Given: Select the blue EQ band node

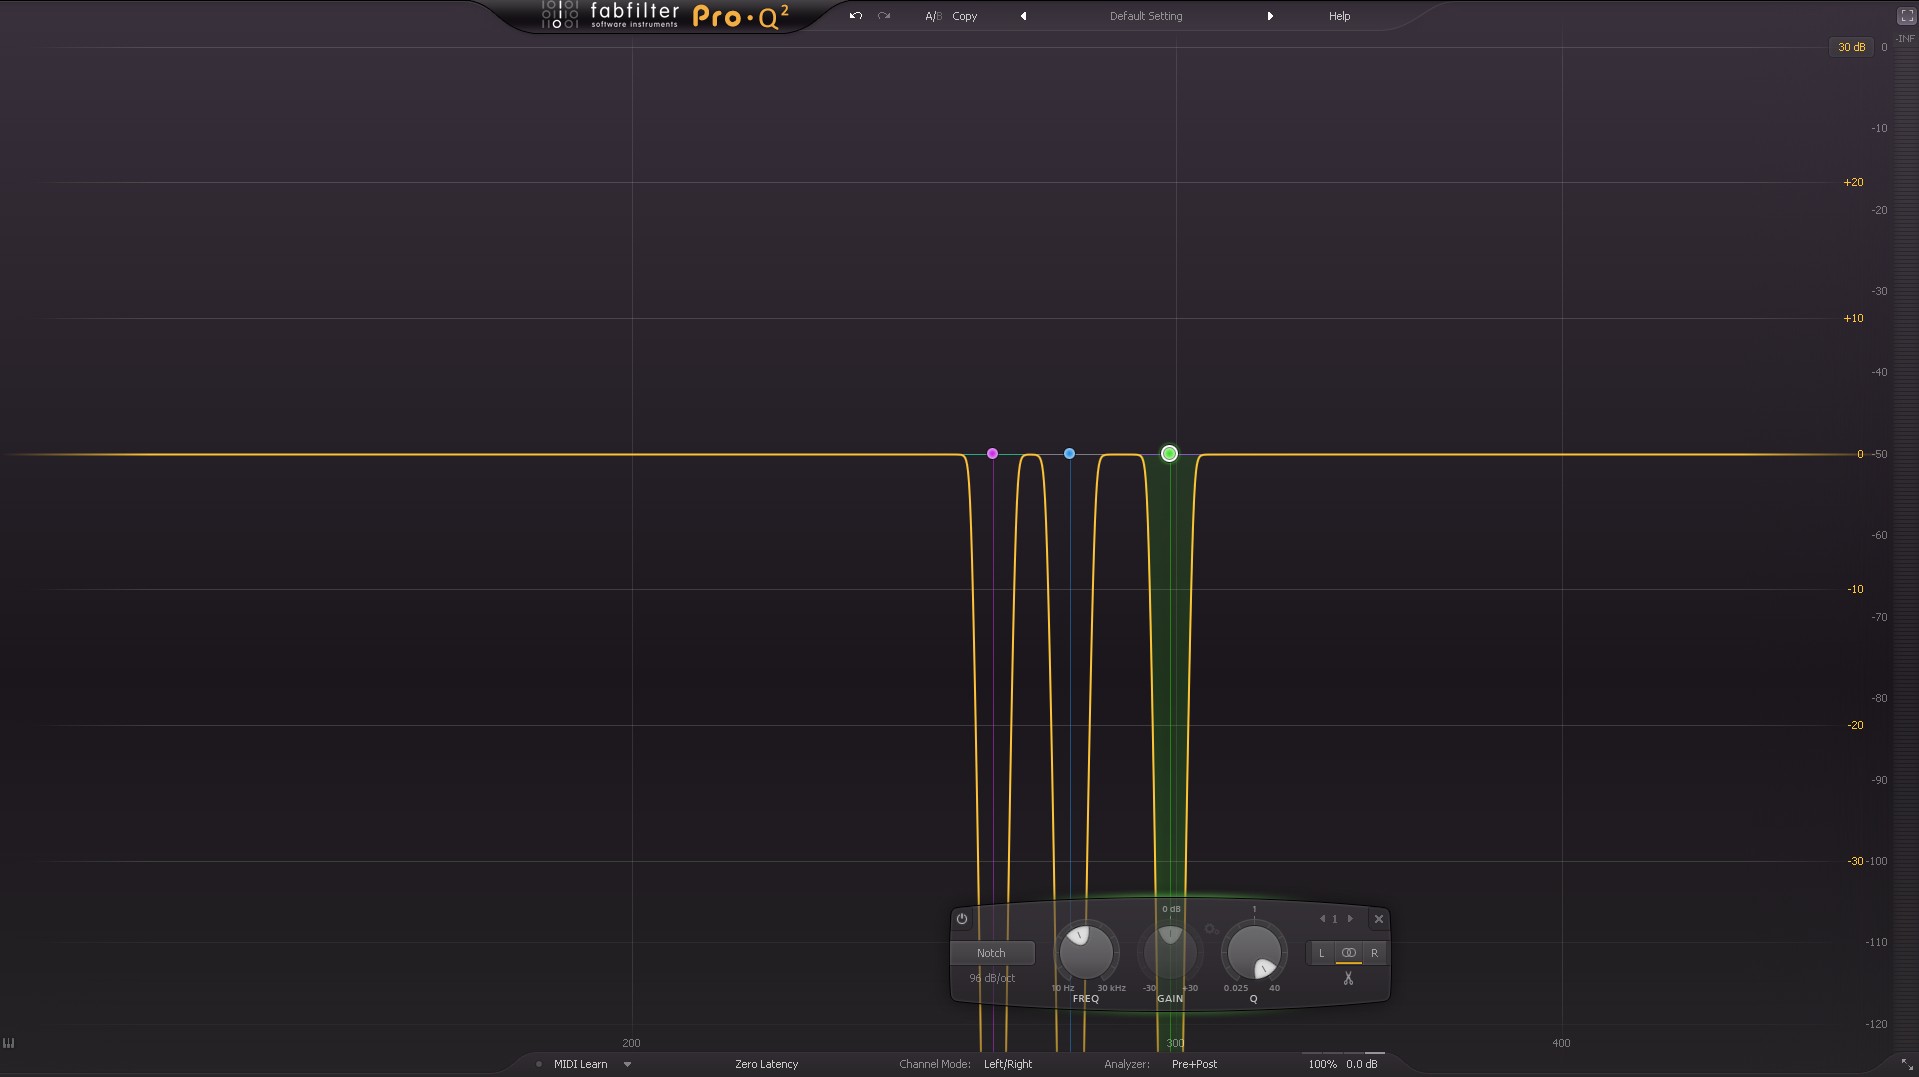Looking at the screenshot, I should 1069,454.
